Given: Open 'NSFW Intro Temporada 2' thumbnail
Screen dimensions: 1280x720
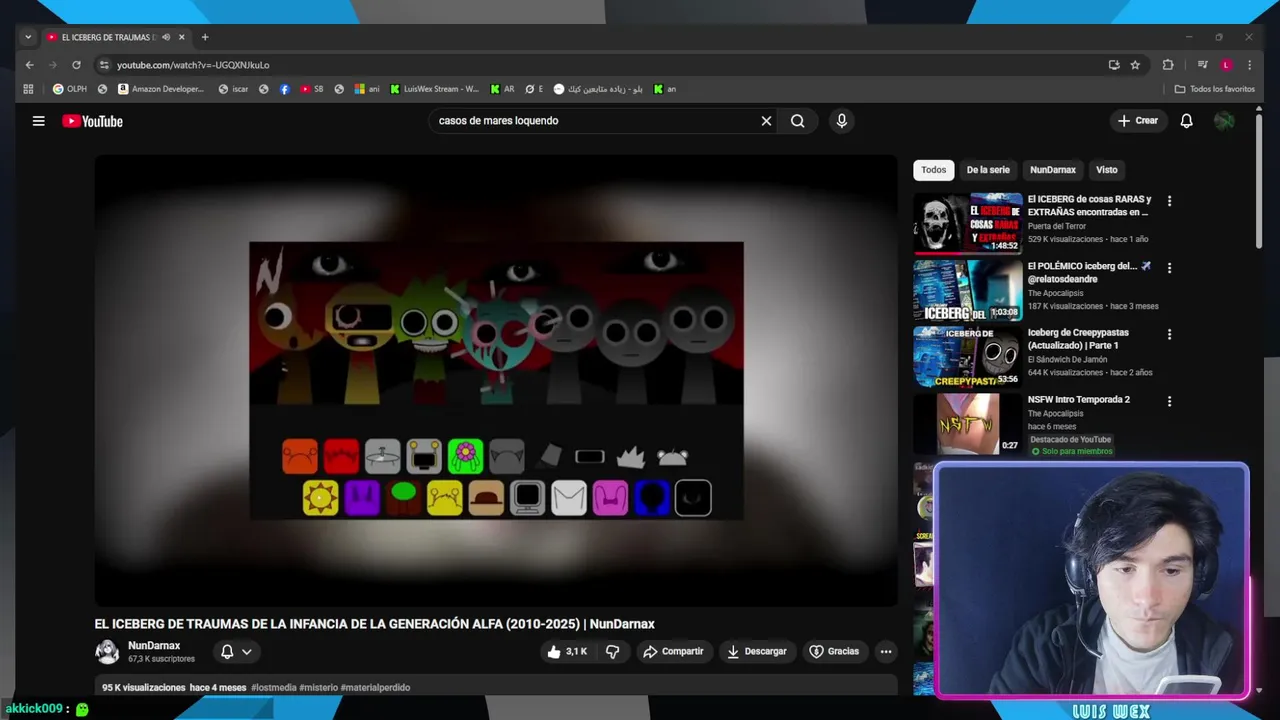Looking at the screenshot, I should (x=968, y=423).
